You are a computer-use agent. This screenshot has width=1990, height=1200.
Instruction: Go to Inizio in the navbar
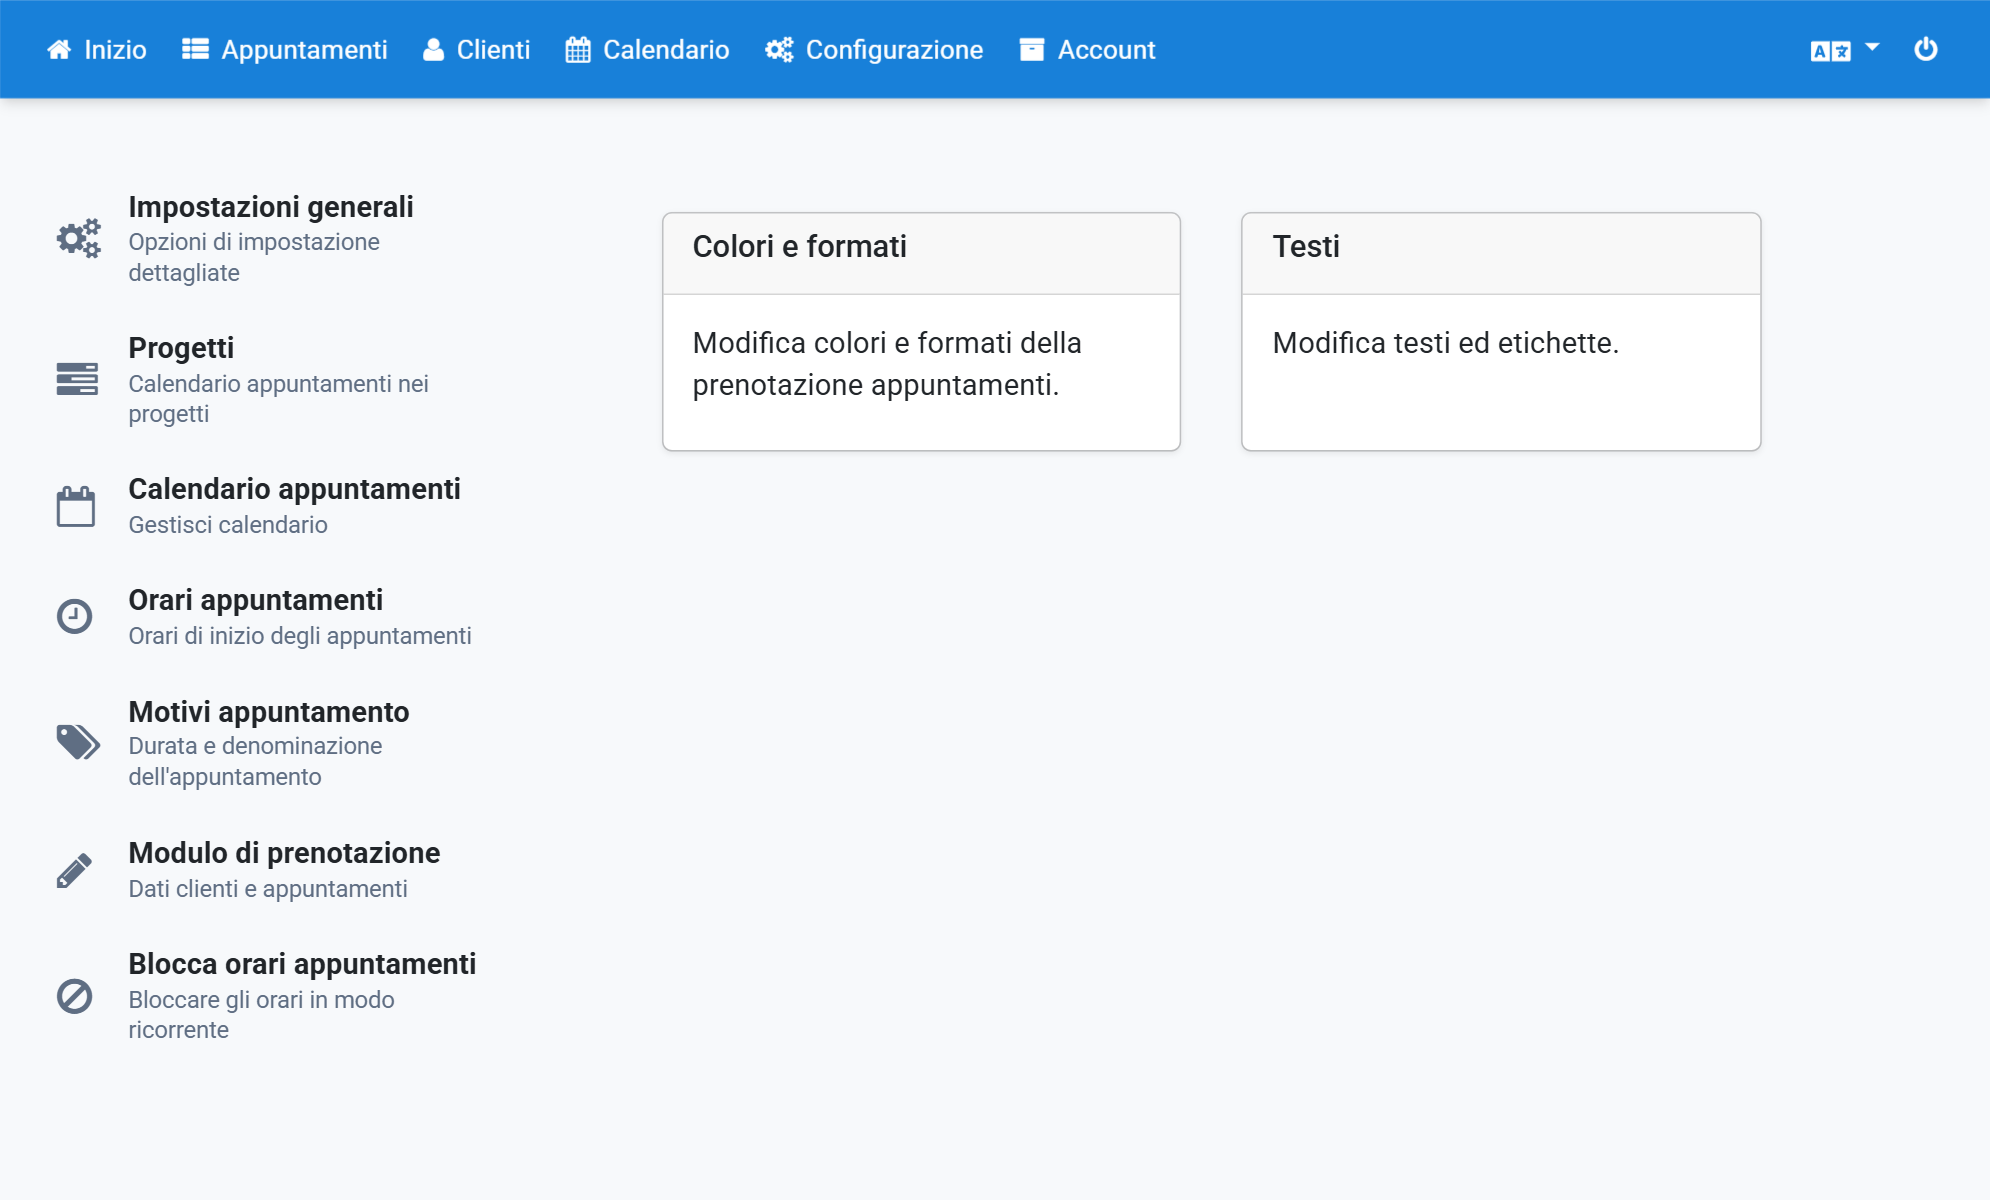pos(96,50)
